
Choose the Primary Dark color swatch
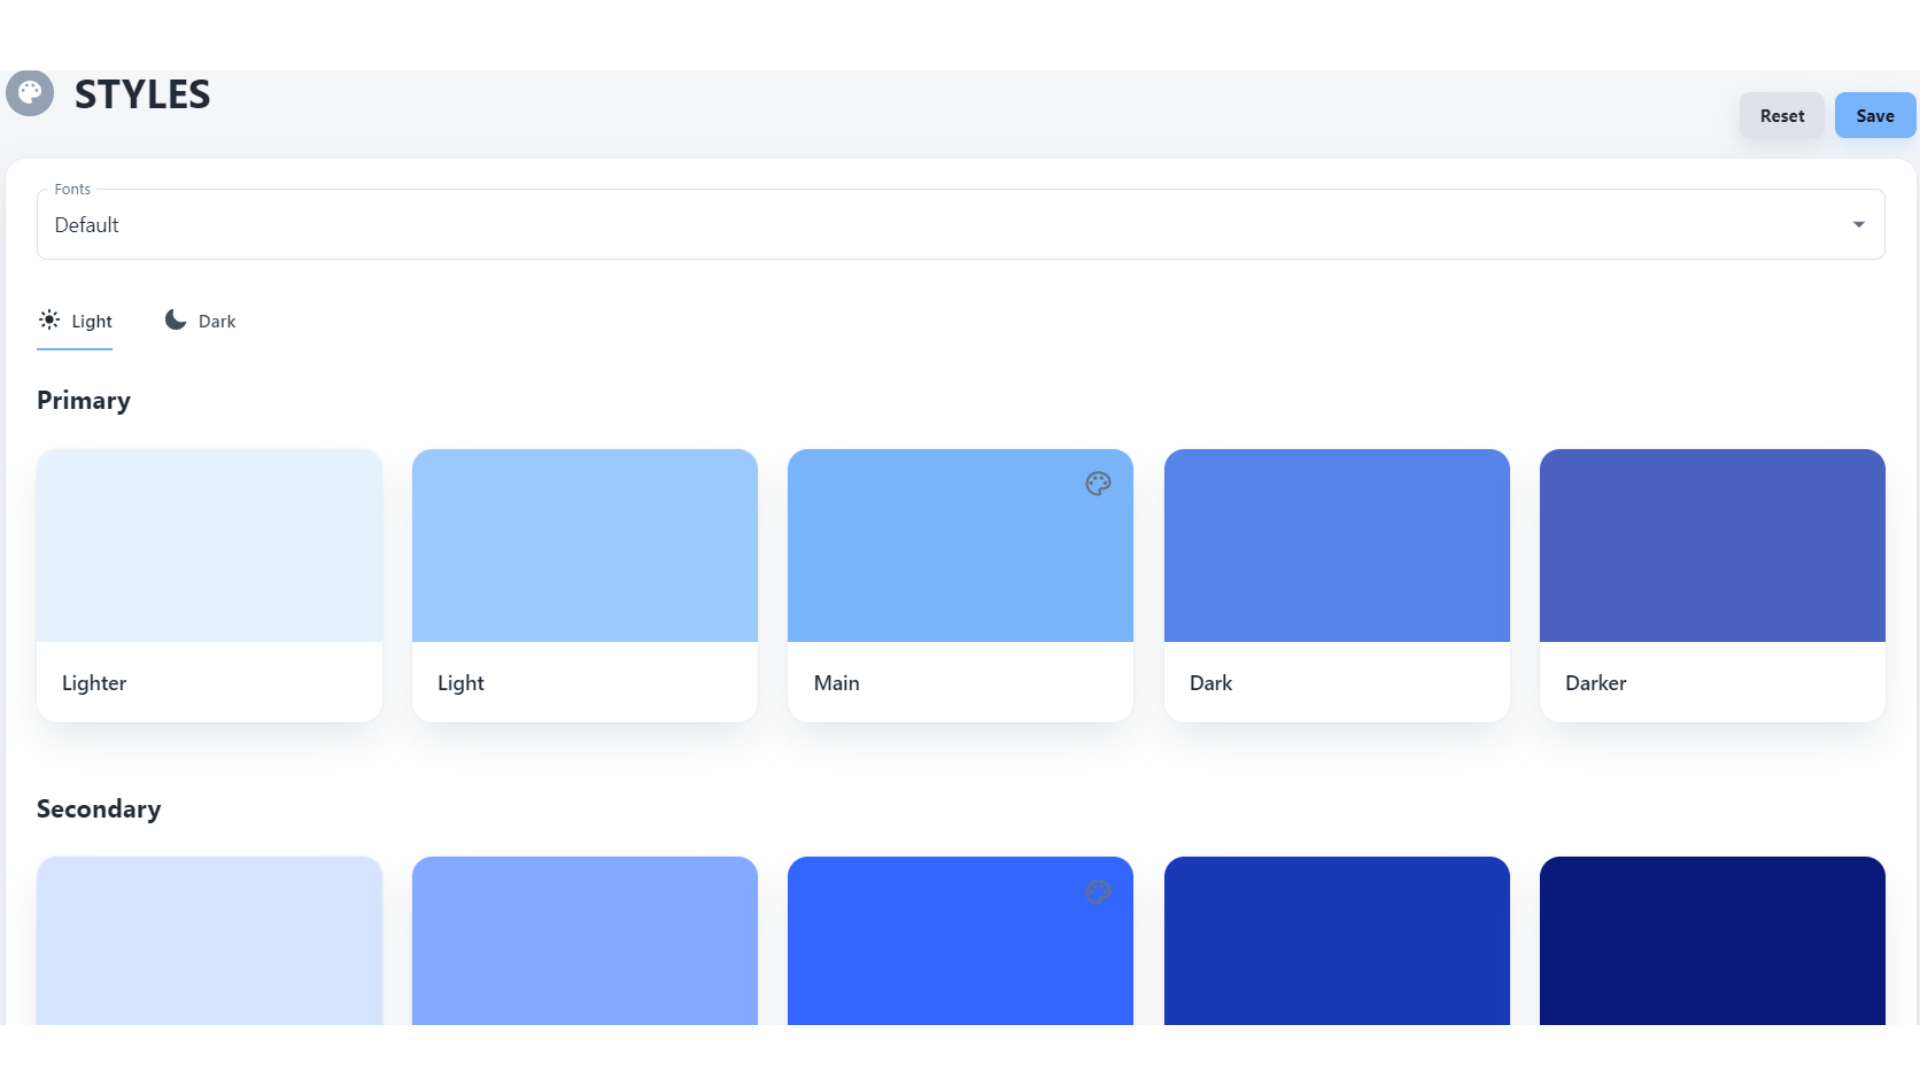coord(1336,546)
